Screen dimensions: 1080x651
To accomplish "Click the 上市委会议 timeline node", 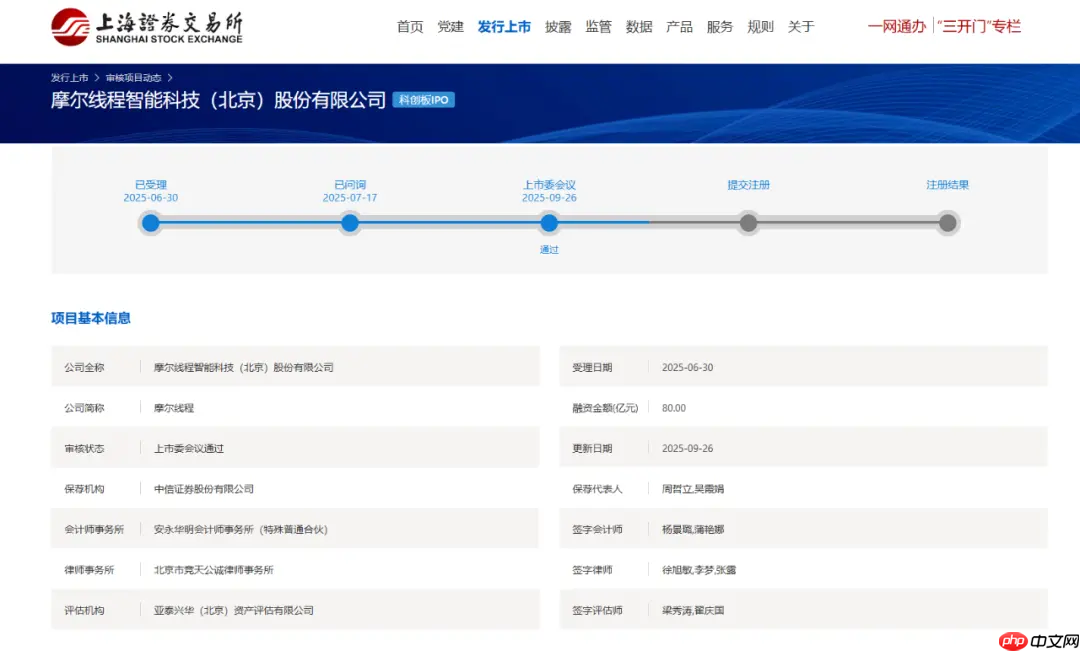I will pos(549,223).
